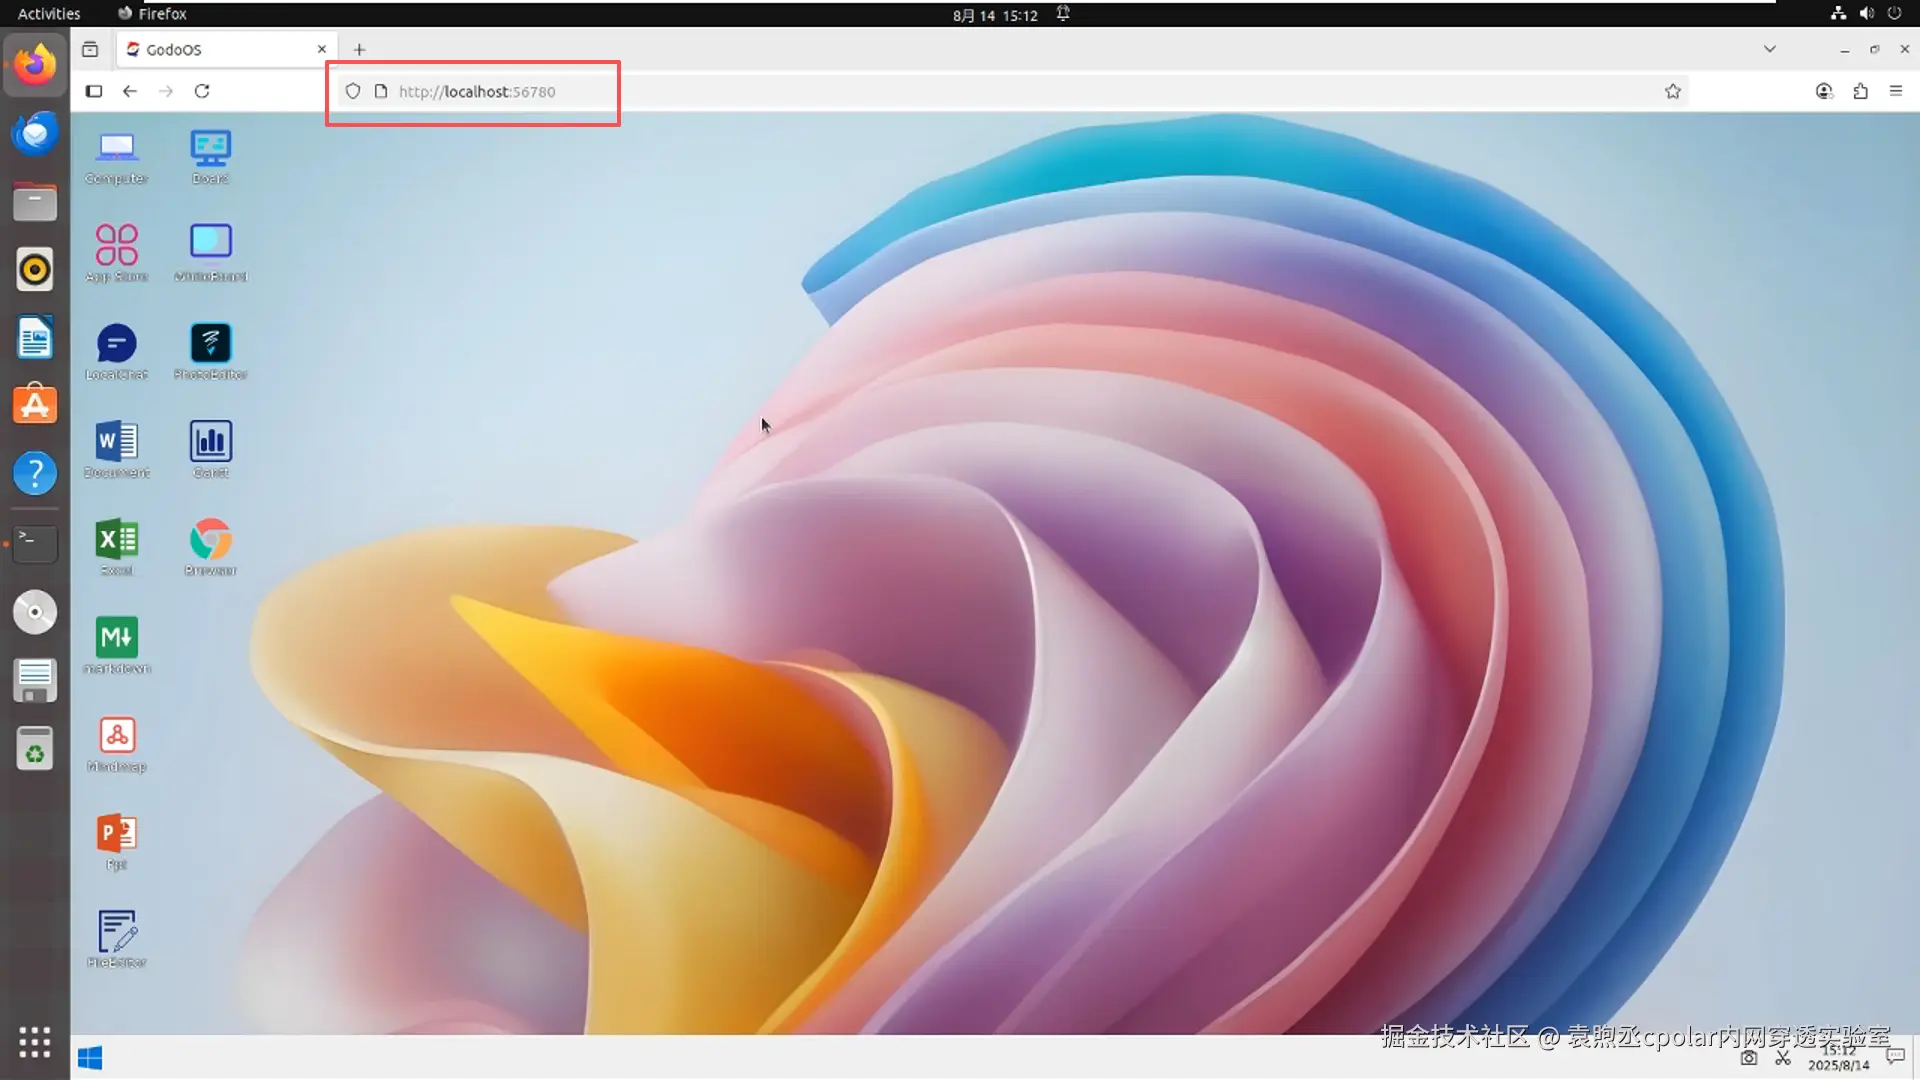Open the Help icon in the dock
The height and width of the screenshot is (1080, 1920).
pos(35,473)
